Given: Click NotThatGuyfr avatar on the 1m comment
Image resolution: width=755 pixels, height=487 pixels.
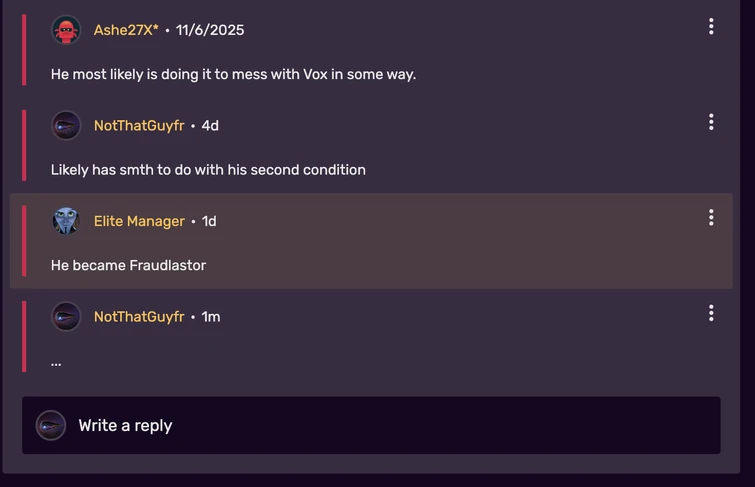Looking at the screenshot, I should [66, 317].
